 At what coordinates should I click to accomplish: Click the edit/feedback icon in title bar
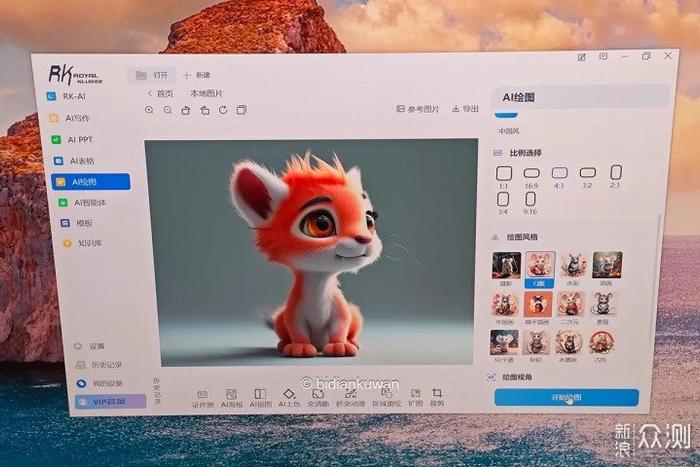(581, 57)
